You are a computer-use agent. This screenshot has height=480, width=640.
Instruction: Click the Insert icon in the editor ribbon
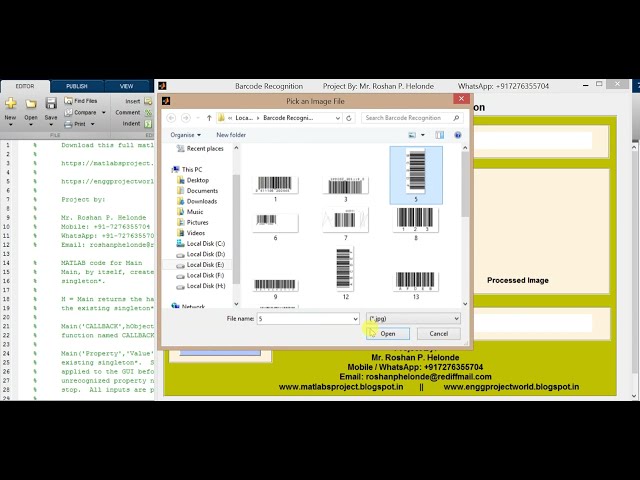[148, 101]
